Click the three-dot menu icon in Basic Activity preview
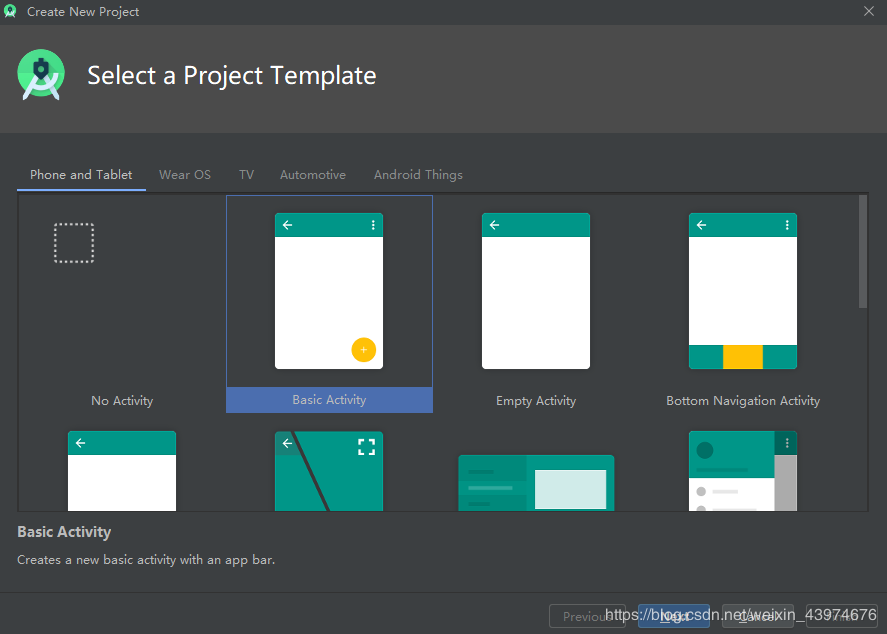The height and width of the screenshot is (634, 887). pyautogui.click(x=372, y=224)
